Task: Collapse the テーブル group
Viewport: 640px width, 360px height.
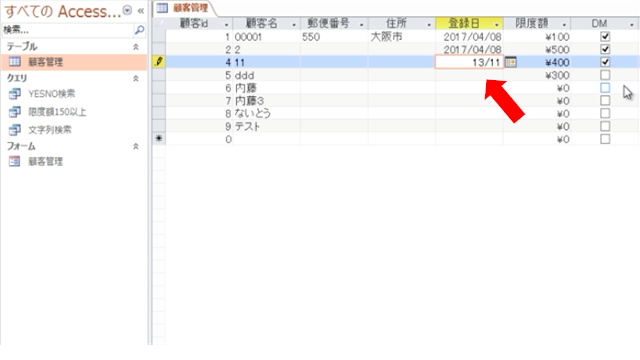Action: tap(136, 47)
